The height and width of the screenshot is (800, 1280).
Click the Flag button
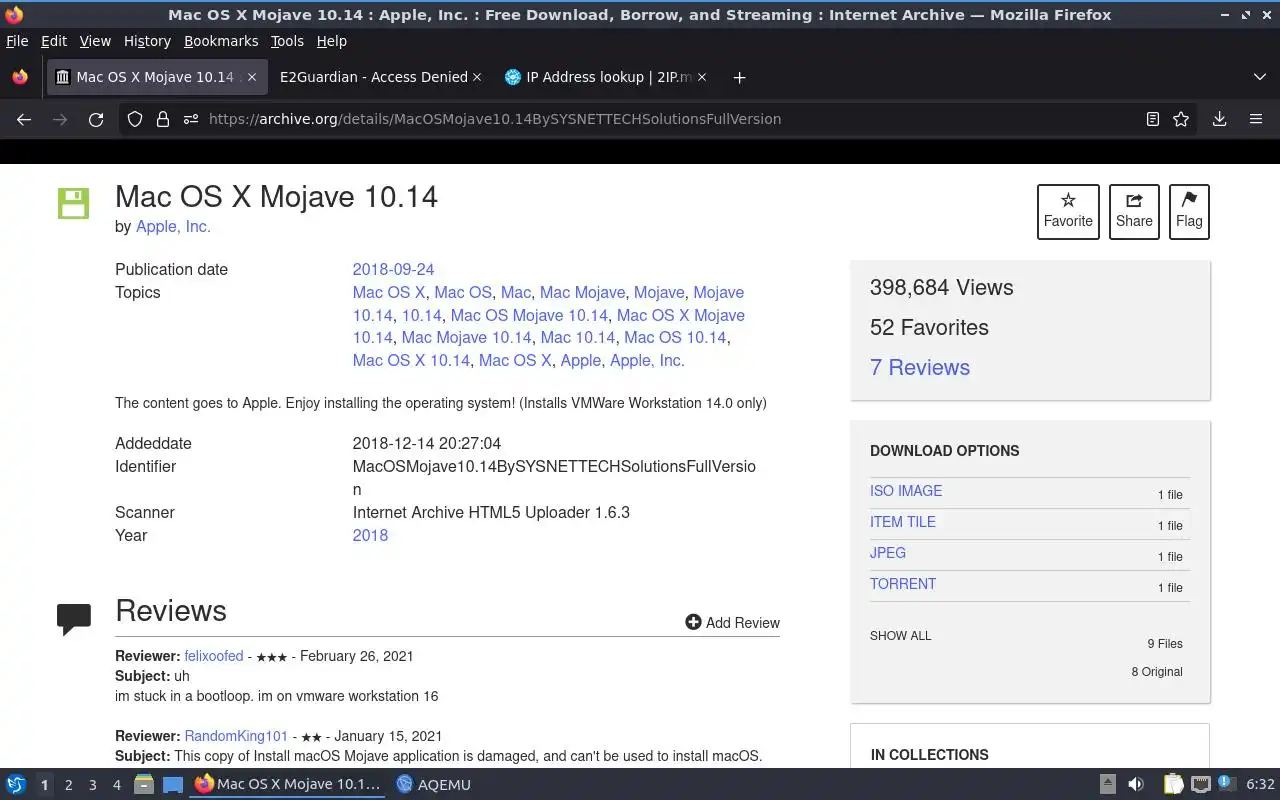1189,211
